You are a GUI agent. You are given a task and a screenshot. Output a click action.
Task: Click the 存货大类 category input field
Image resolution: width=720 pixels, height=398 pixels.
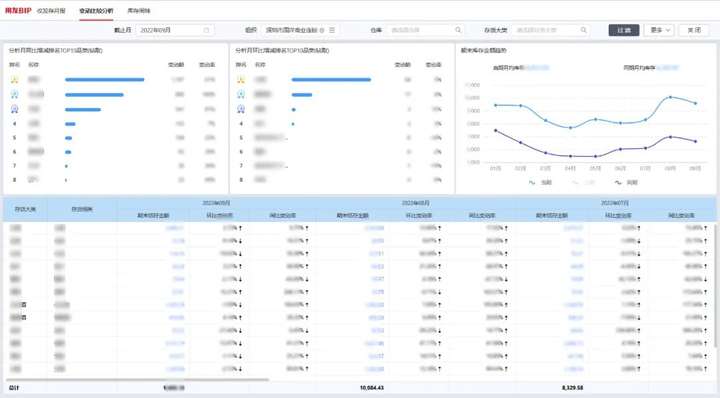[550, 30]
